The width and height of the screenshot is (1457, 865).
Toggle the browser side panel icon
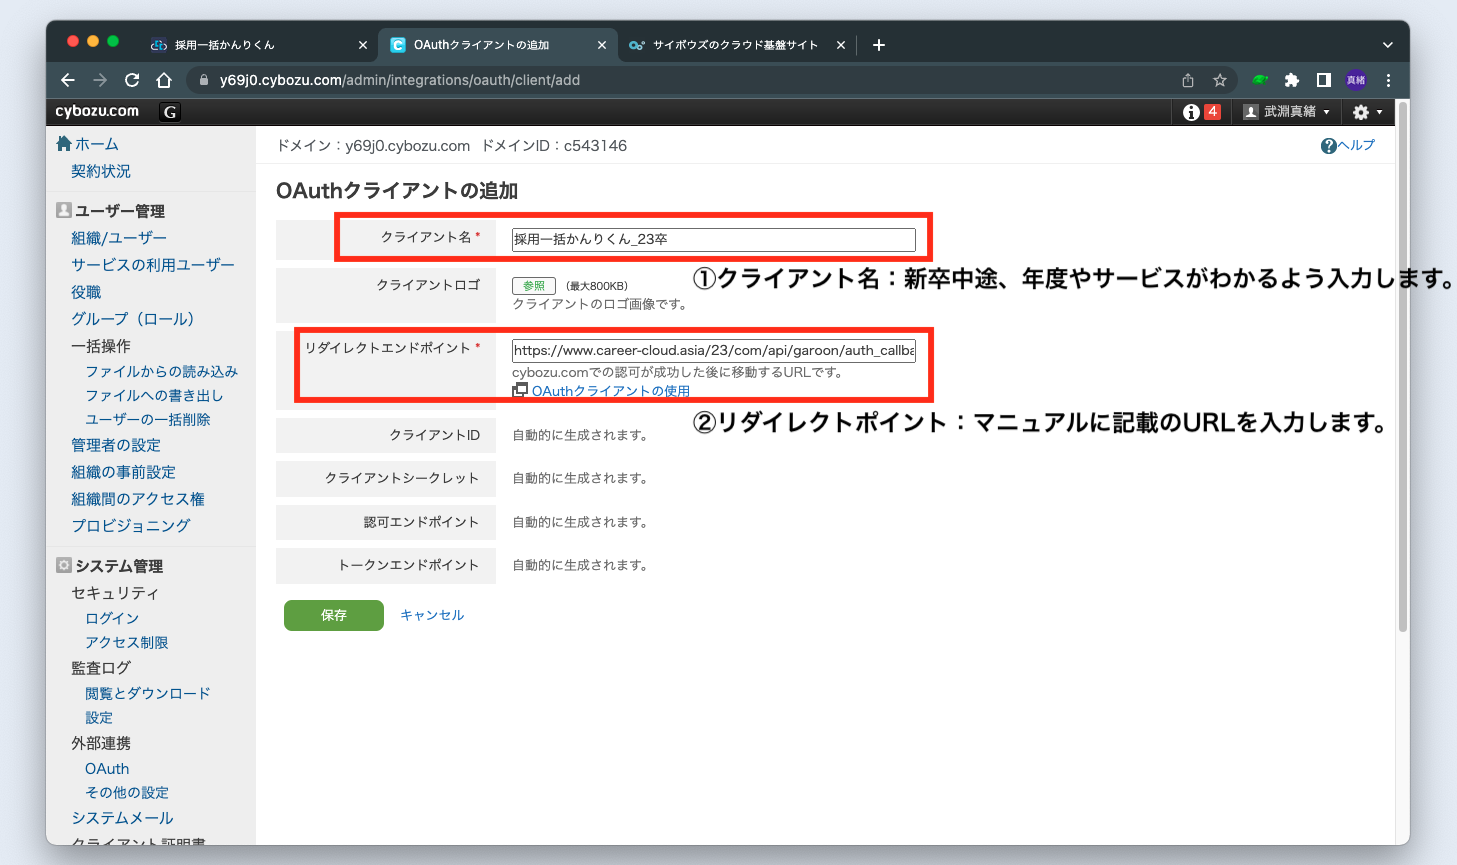point(1323,80)
